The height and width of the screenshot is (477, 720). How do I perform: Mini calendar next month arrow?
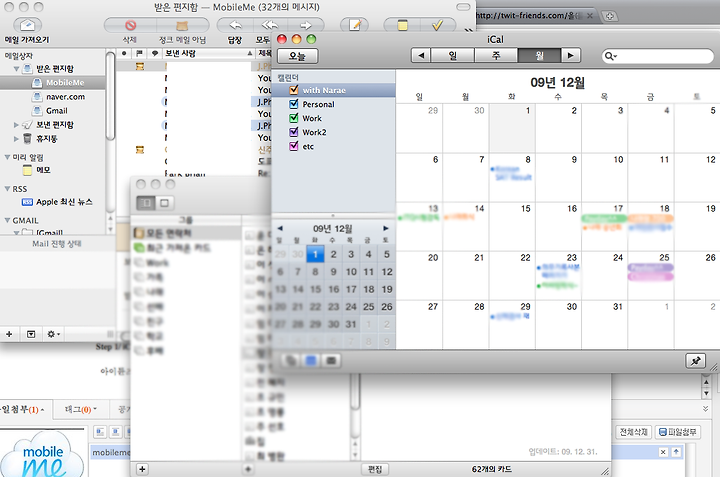pos(386,228)
